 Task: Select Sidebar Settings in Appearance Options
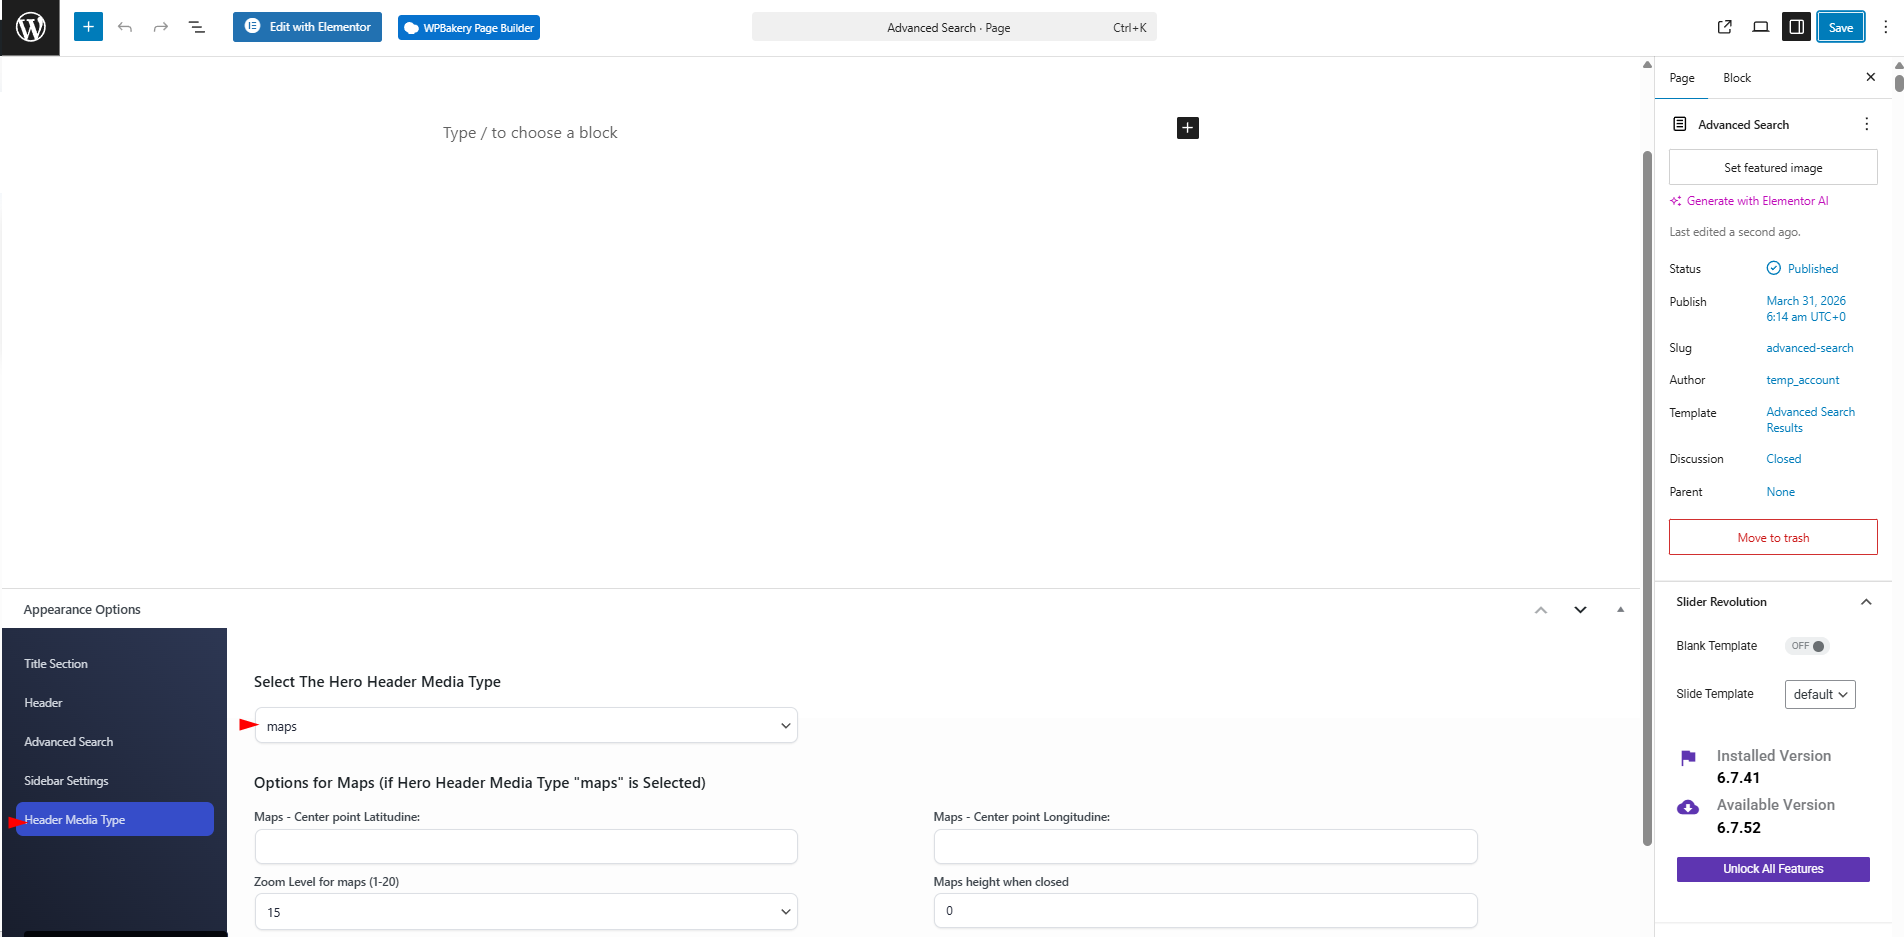point(67,781)
